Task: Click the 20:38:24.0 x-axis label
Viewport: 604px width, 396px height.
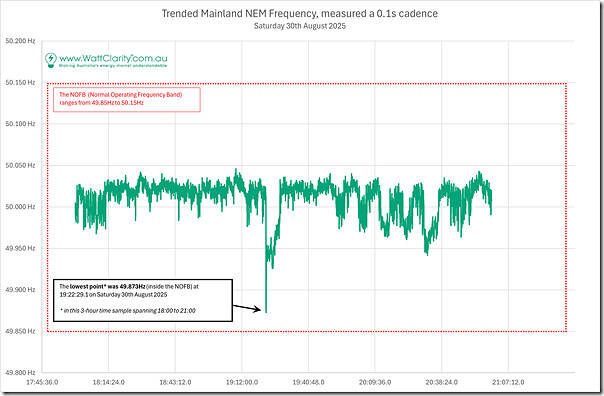Action: (442, 382)
